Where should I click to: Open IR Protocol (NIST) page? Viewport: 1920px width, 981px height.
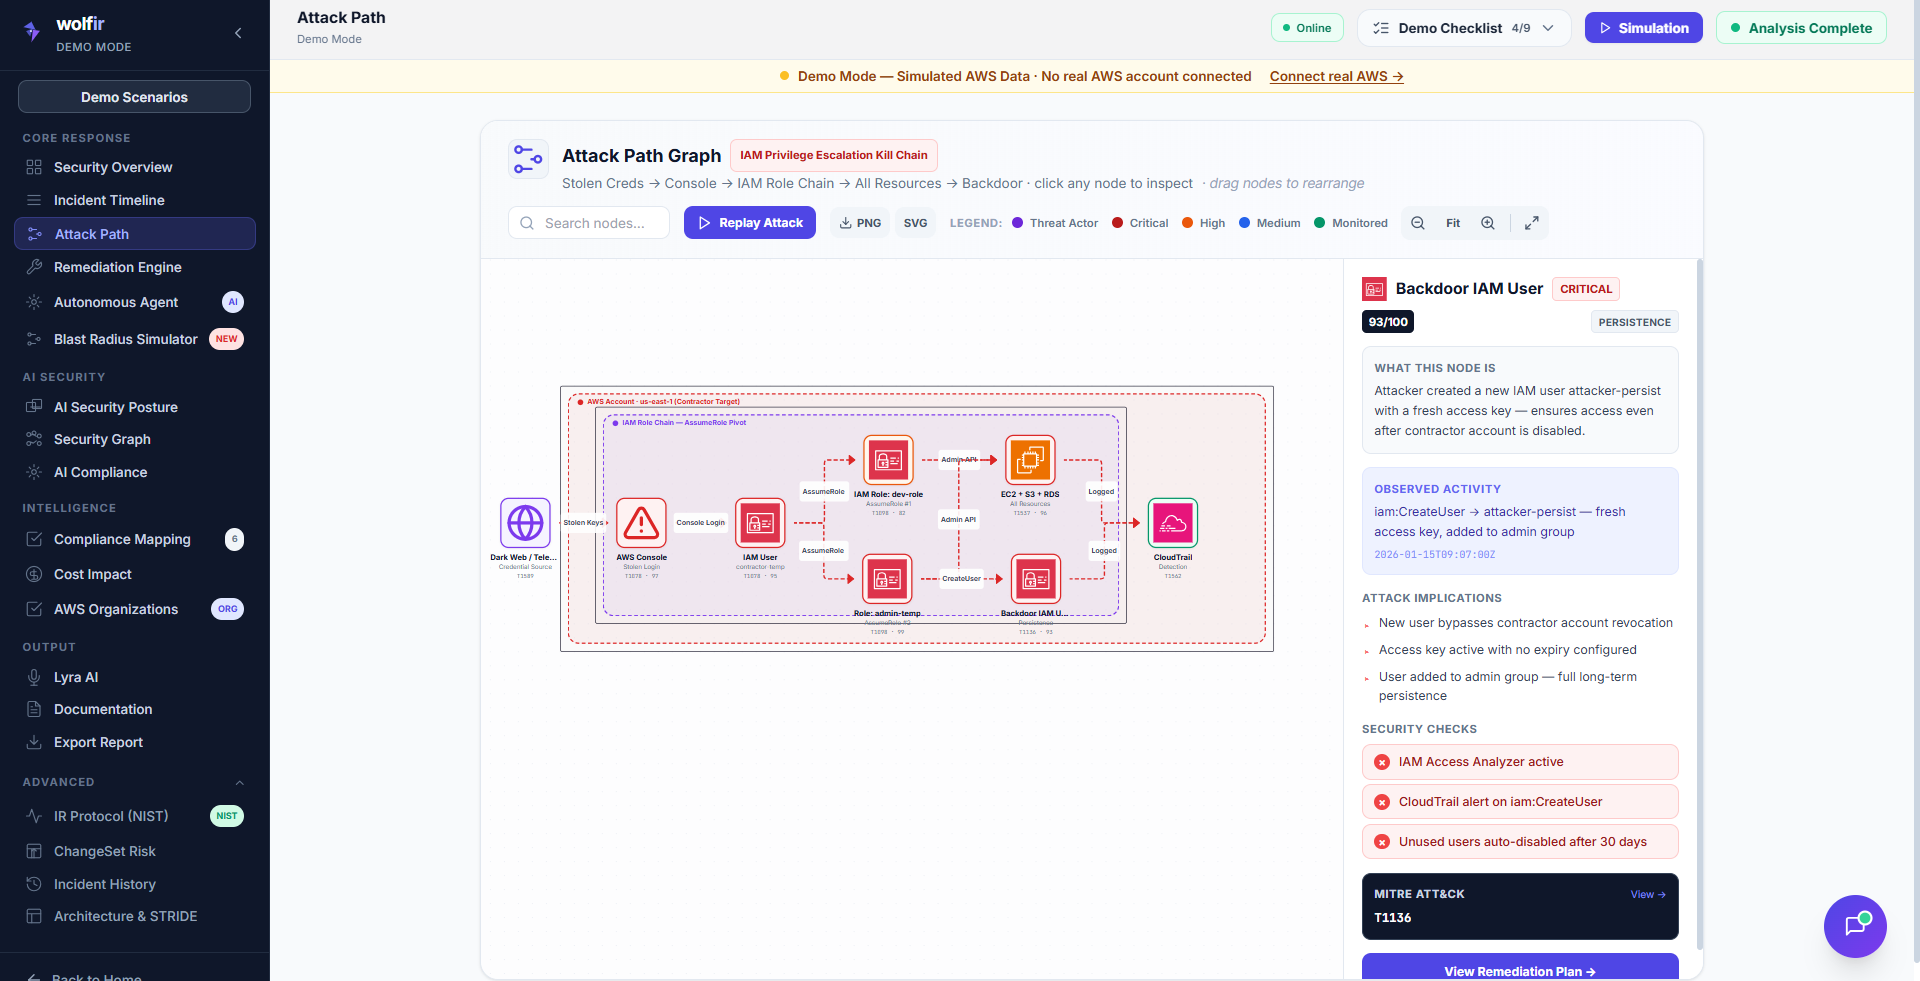135,816
